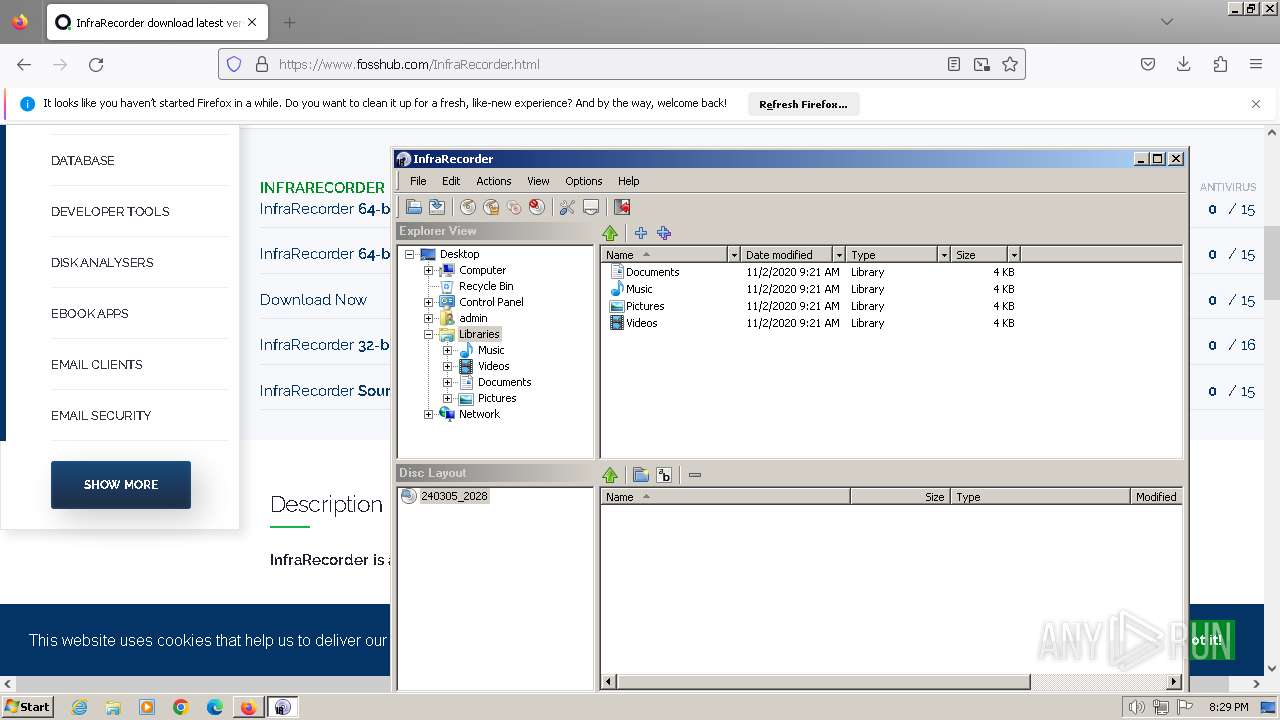Open the Options menu
This screenshot has width=1280, height=720.
(583, 181)
